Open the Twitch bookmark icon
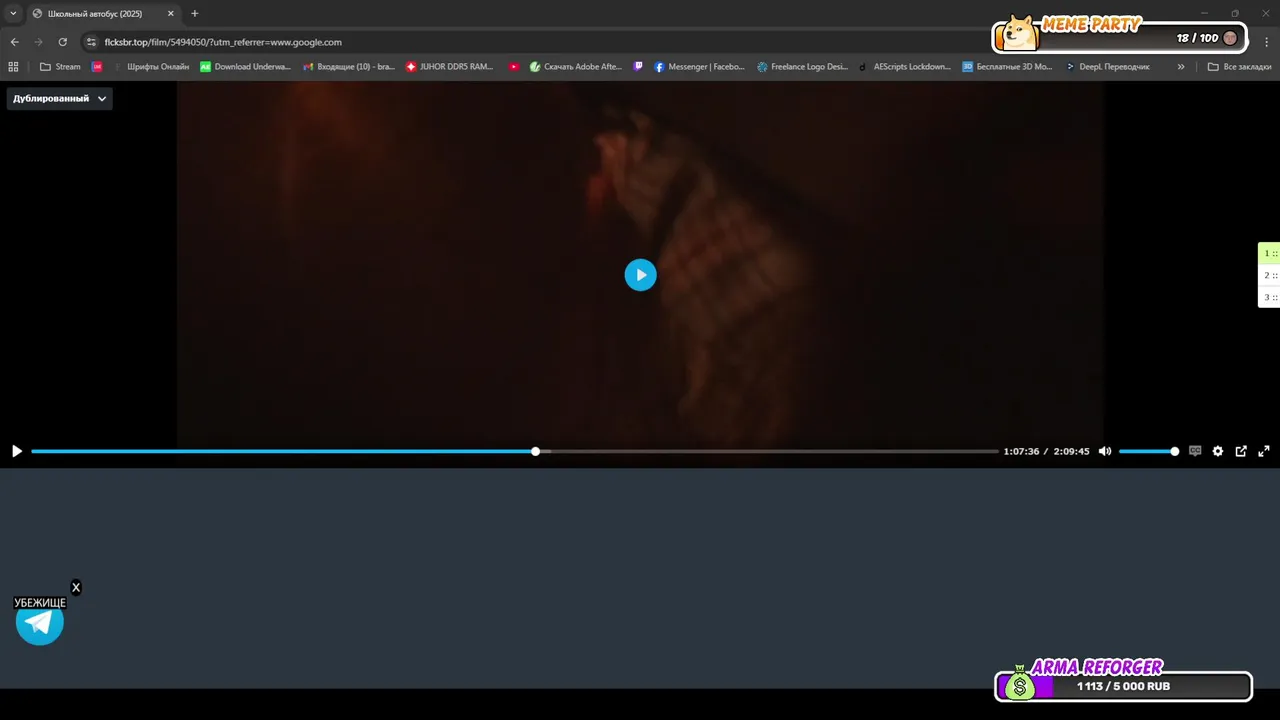The width and height of the screenshot is (1280, 720). (x=638, y=67)
